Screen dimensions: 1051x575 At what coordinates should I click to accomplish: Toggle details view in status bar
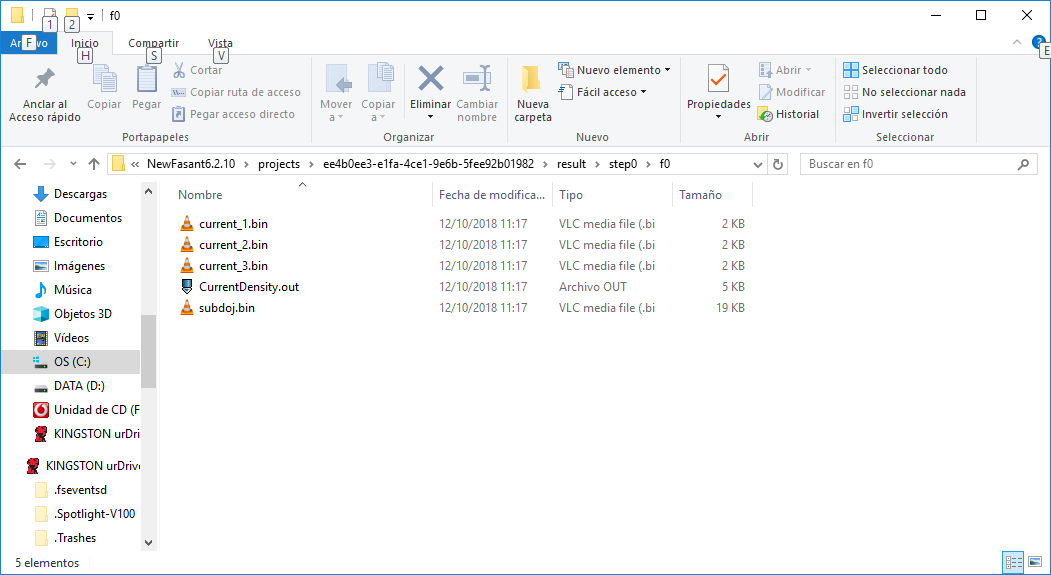(1012, 563)
